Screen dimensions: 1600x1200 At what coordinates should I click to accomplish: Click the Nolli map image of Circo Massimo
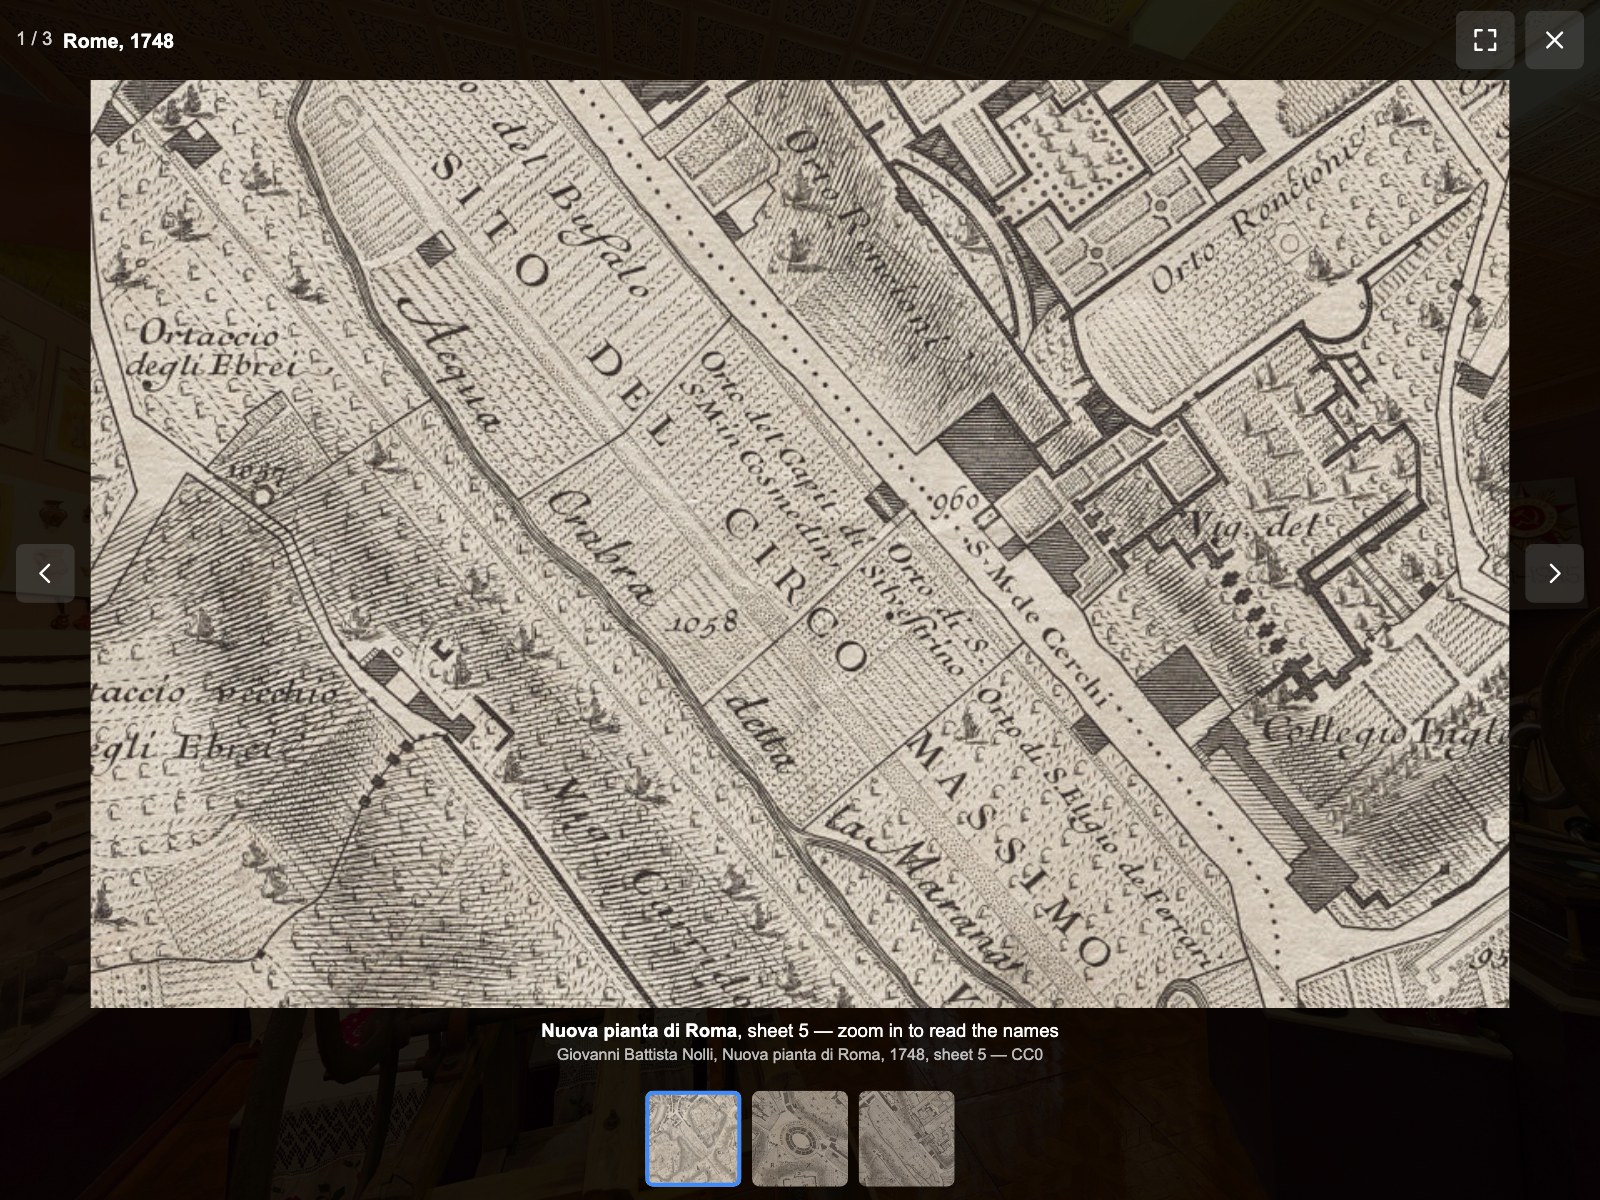click(x=800, y=544)
